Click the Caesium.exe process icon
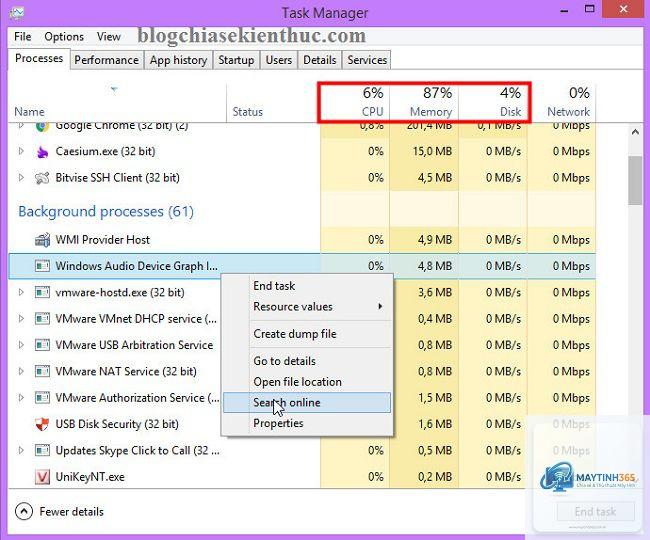The image size is (650, 540). click(x=42, y=152)
